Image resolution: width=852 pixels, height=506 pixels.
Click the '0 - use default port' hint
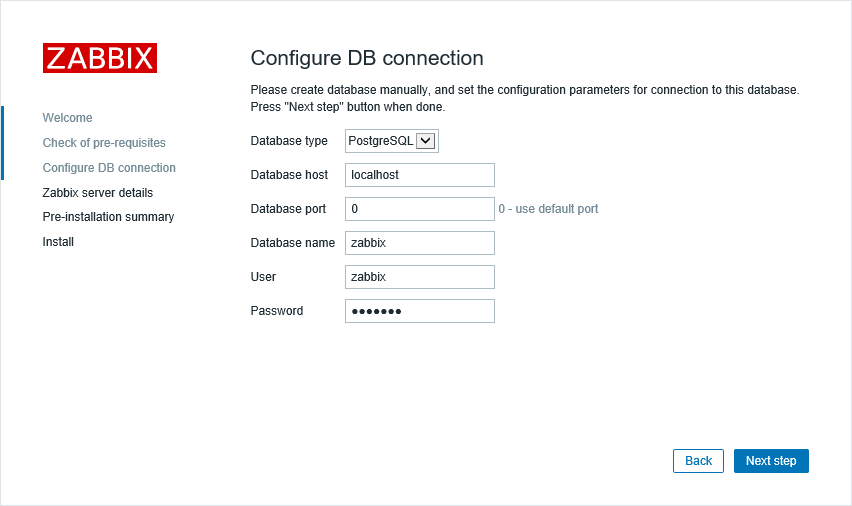[x=548, y=209]
